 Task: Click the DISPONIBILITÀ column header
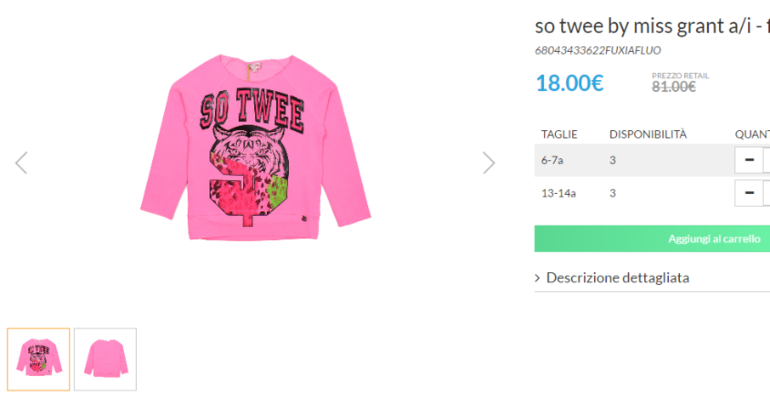(x=648, y=133)
